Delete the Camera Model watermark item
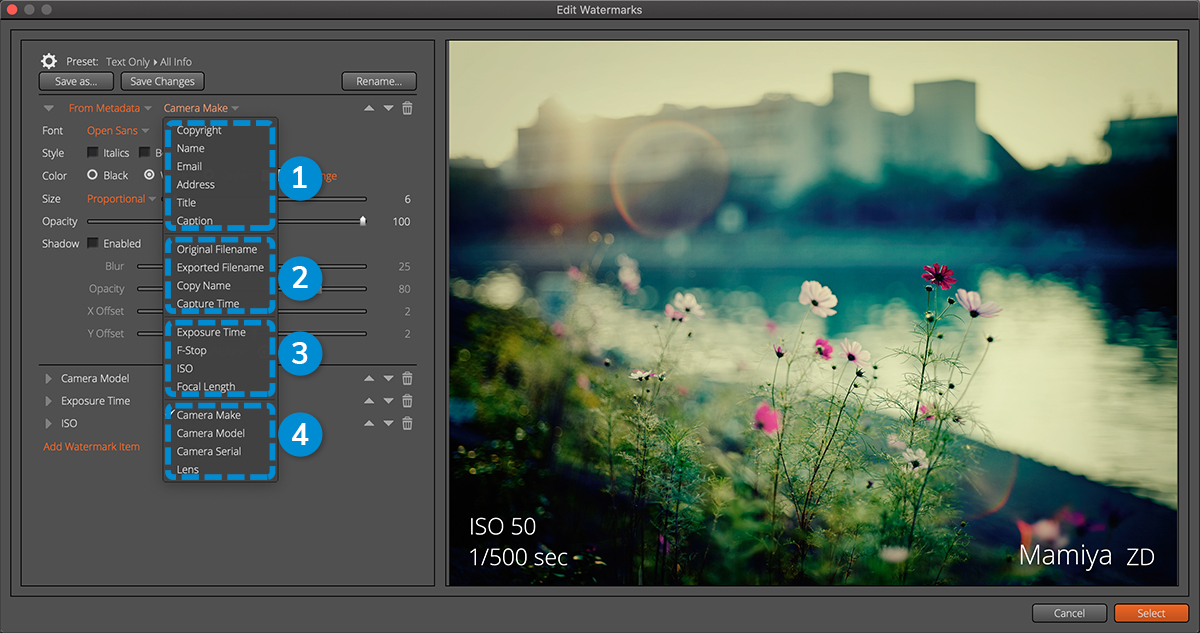Screen dimensions: 1200x633 pyautogui.click(x=407, y=378)
